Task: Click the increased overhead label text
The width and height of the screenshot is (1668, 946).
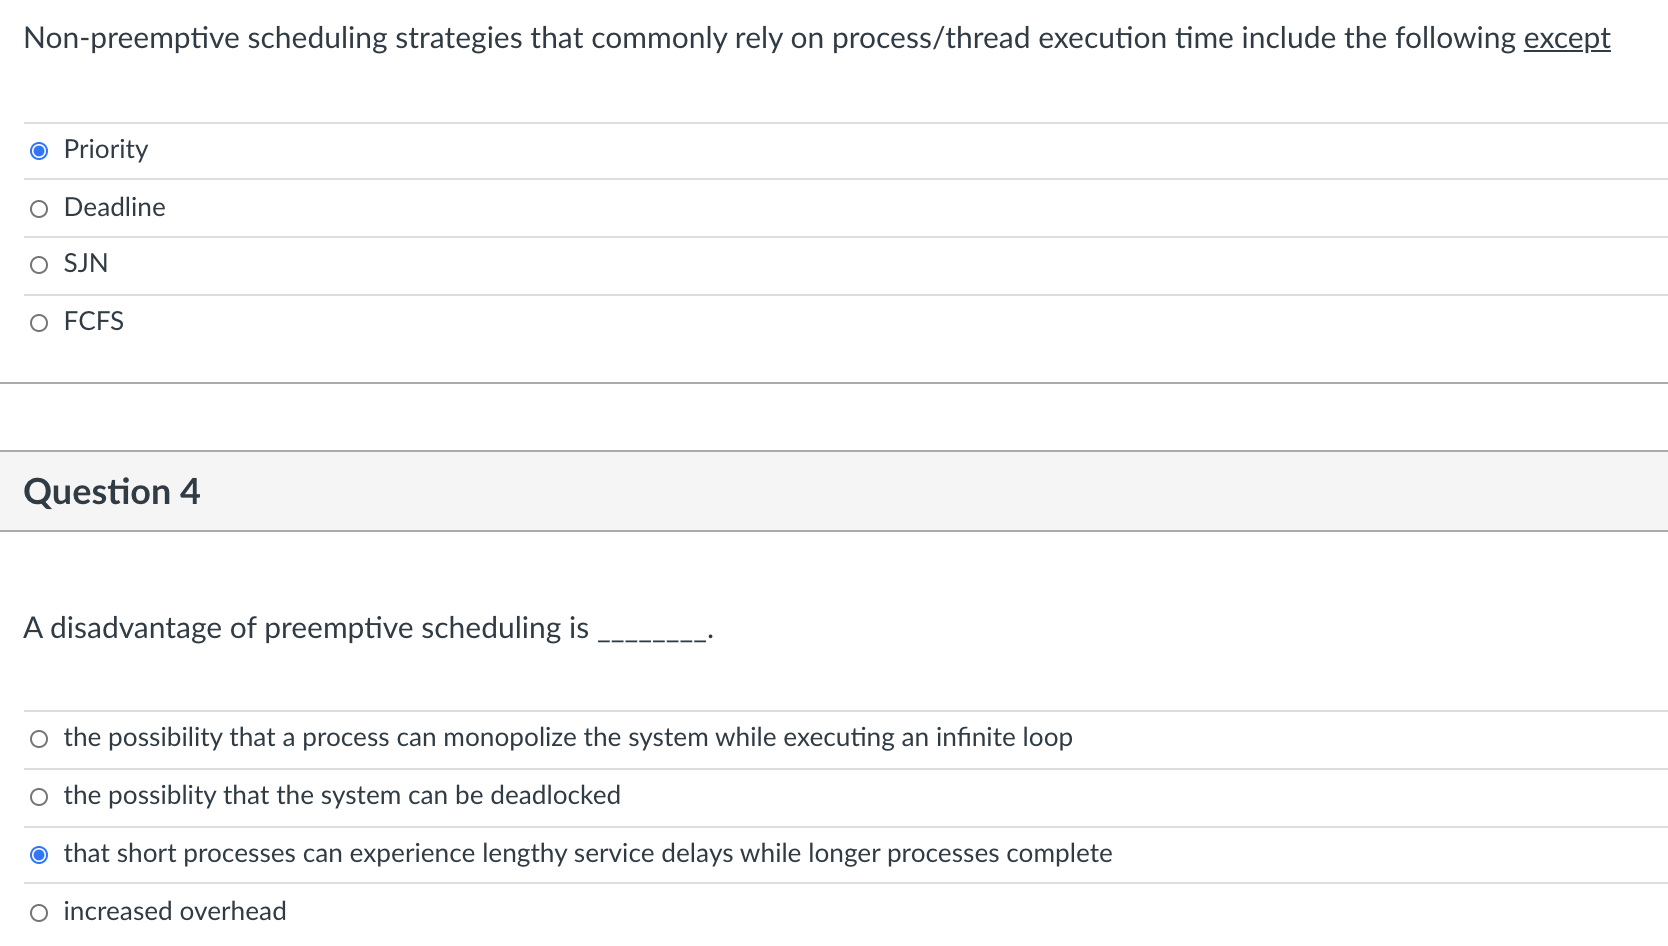Action: [174, 912]
